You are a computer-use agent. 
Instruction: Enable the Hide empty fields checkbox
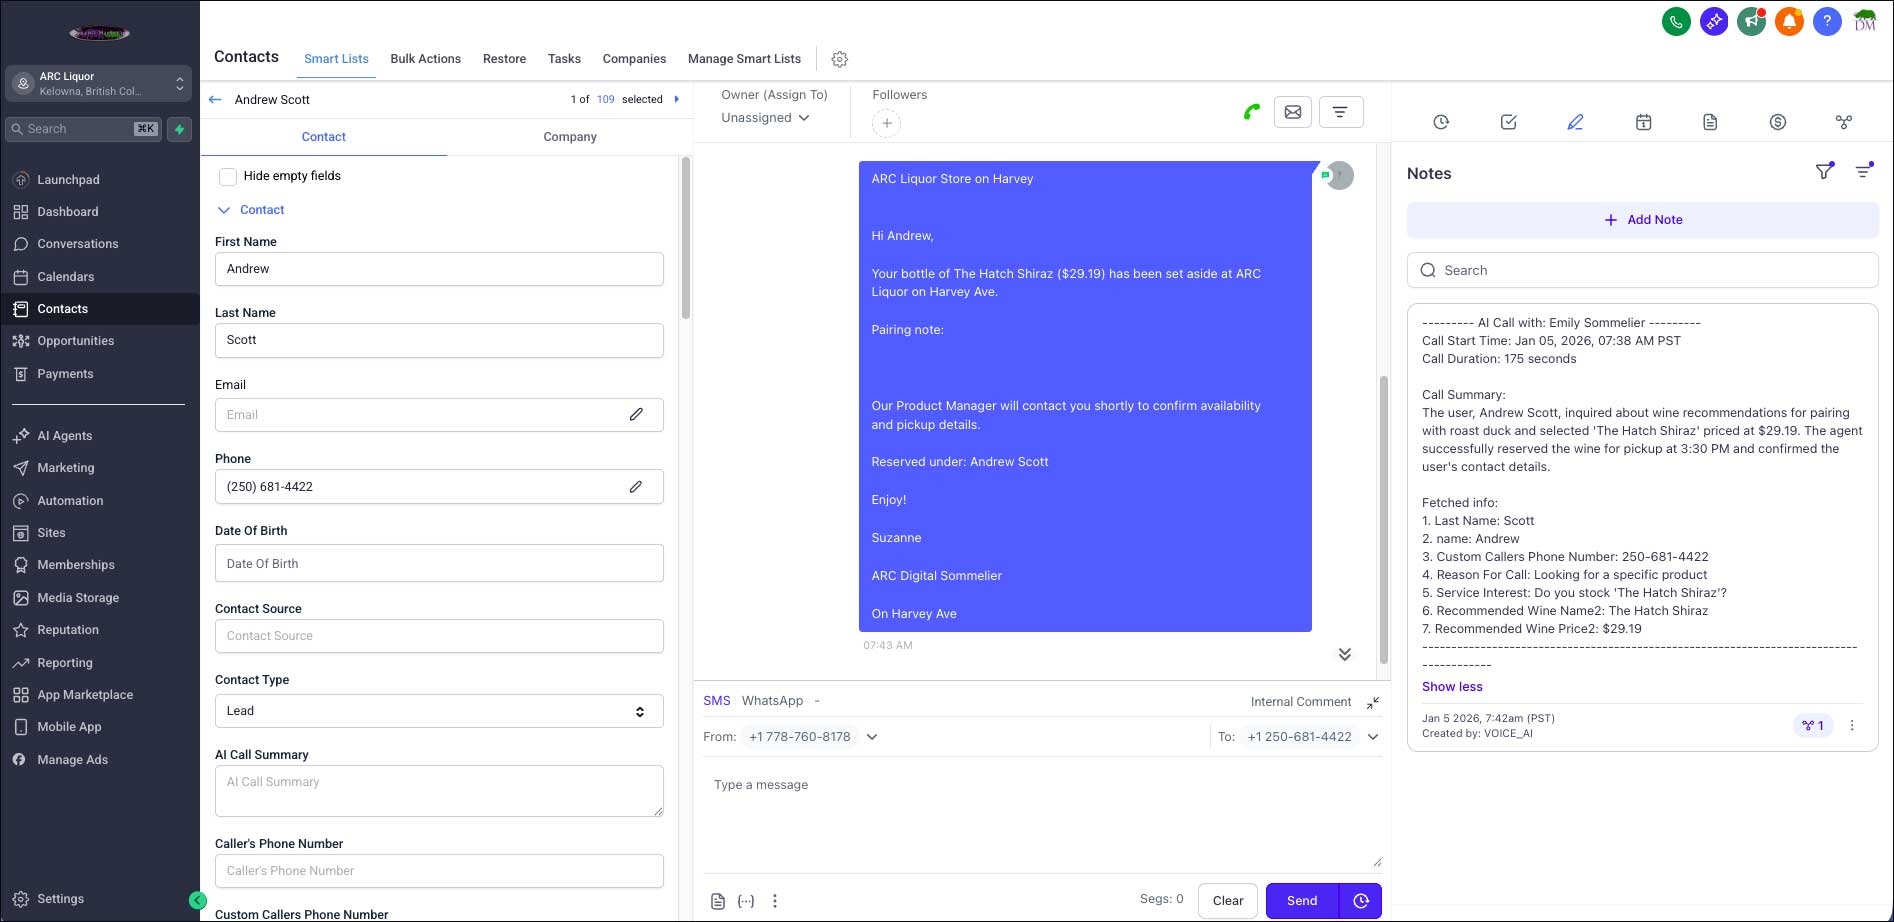click(228, 176)
